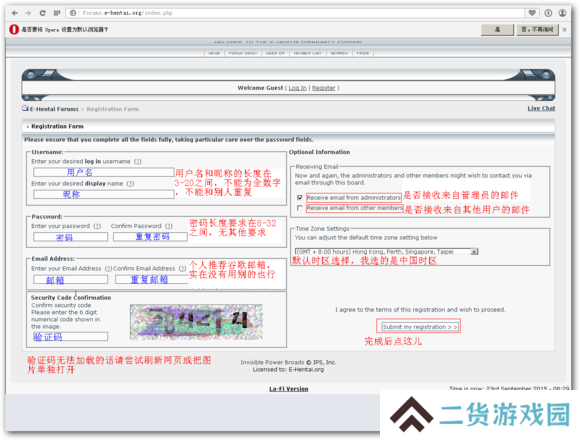
Task: Bookmark the page with the heart icon
Action: [532, 13]
